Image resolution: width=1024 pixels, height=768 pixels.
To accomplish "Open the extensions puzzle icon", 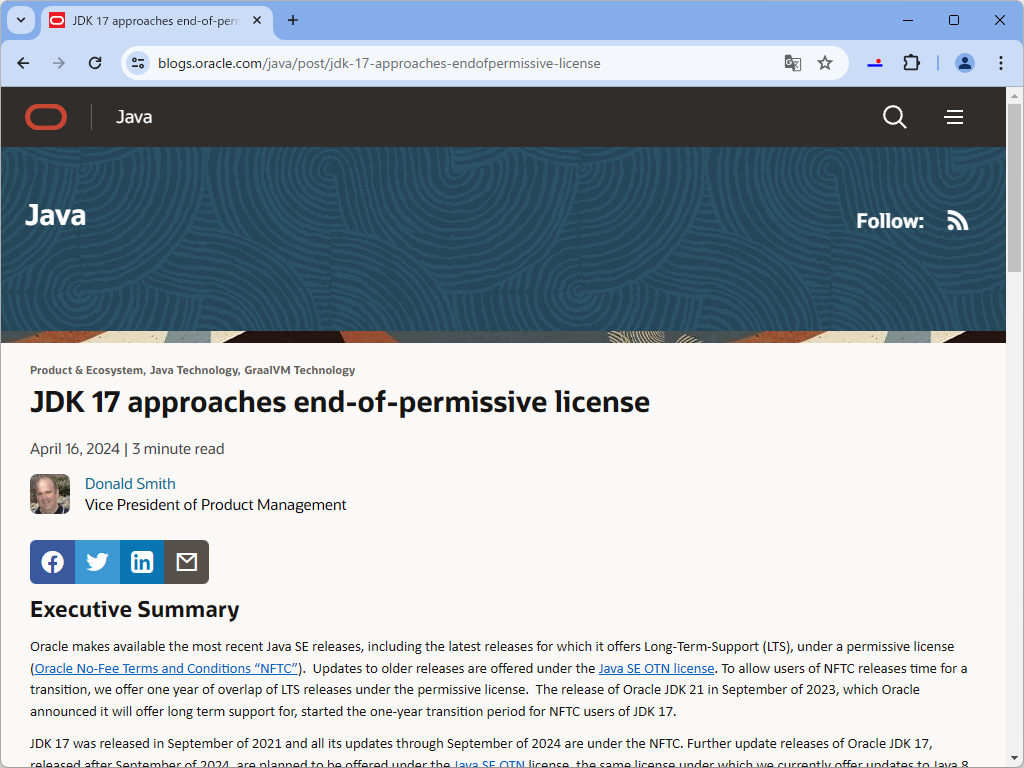I will click(x=911, y=63).
